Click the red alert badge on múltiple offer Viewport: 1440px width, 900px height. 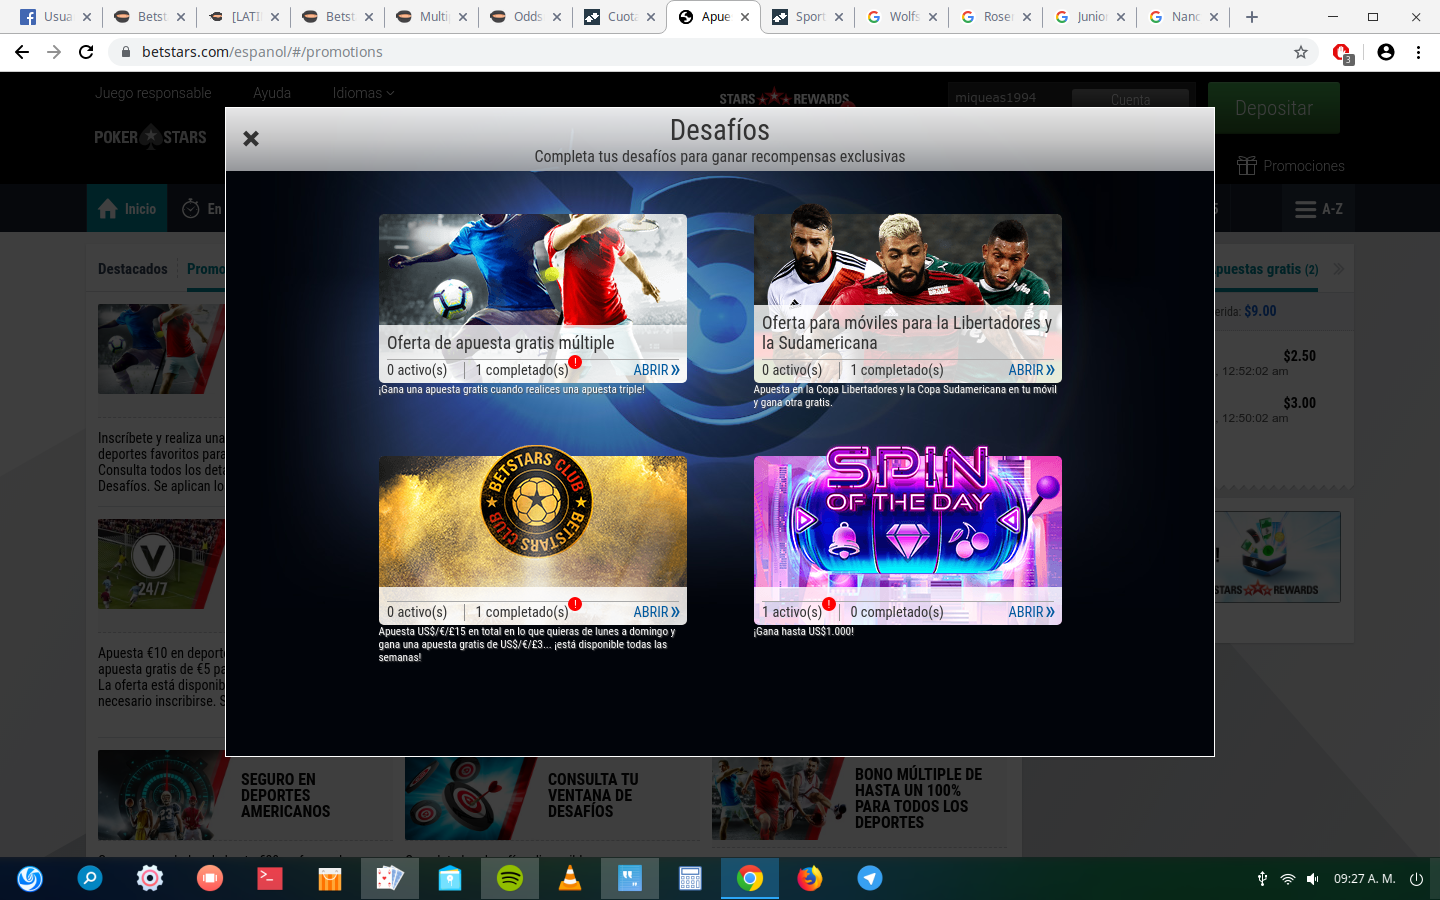[x=575, y=362]
